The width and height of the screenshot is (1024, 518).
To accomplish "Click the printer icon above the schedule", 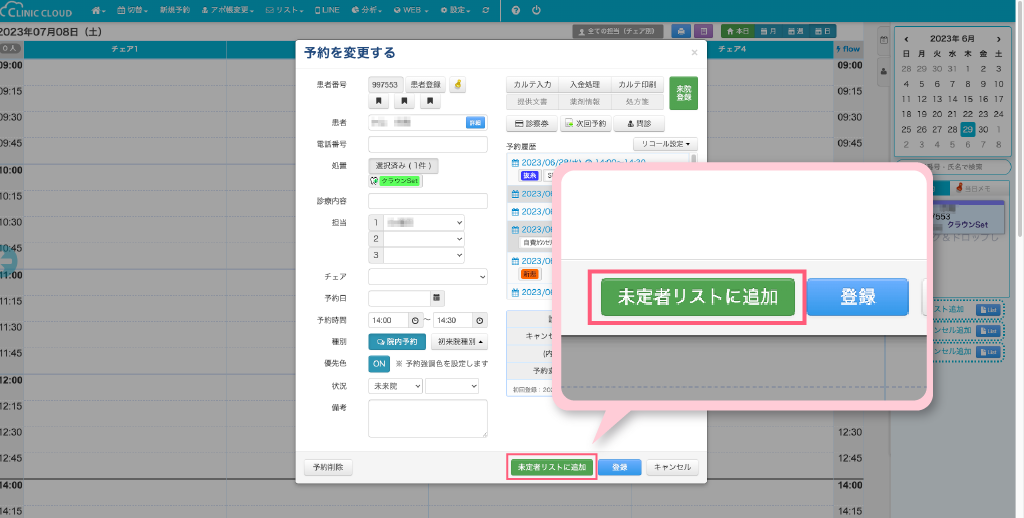I will (x=681, y=32).
